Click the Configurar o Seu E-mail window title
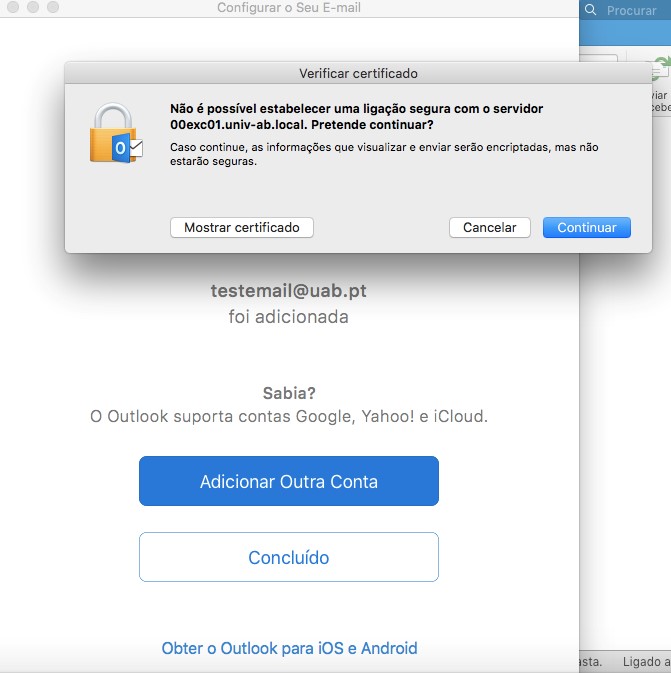Viewport: 671px width, 673px height. (288, 8)
